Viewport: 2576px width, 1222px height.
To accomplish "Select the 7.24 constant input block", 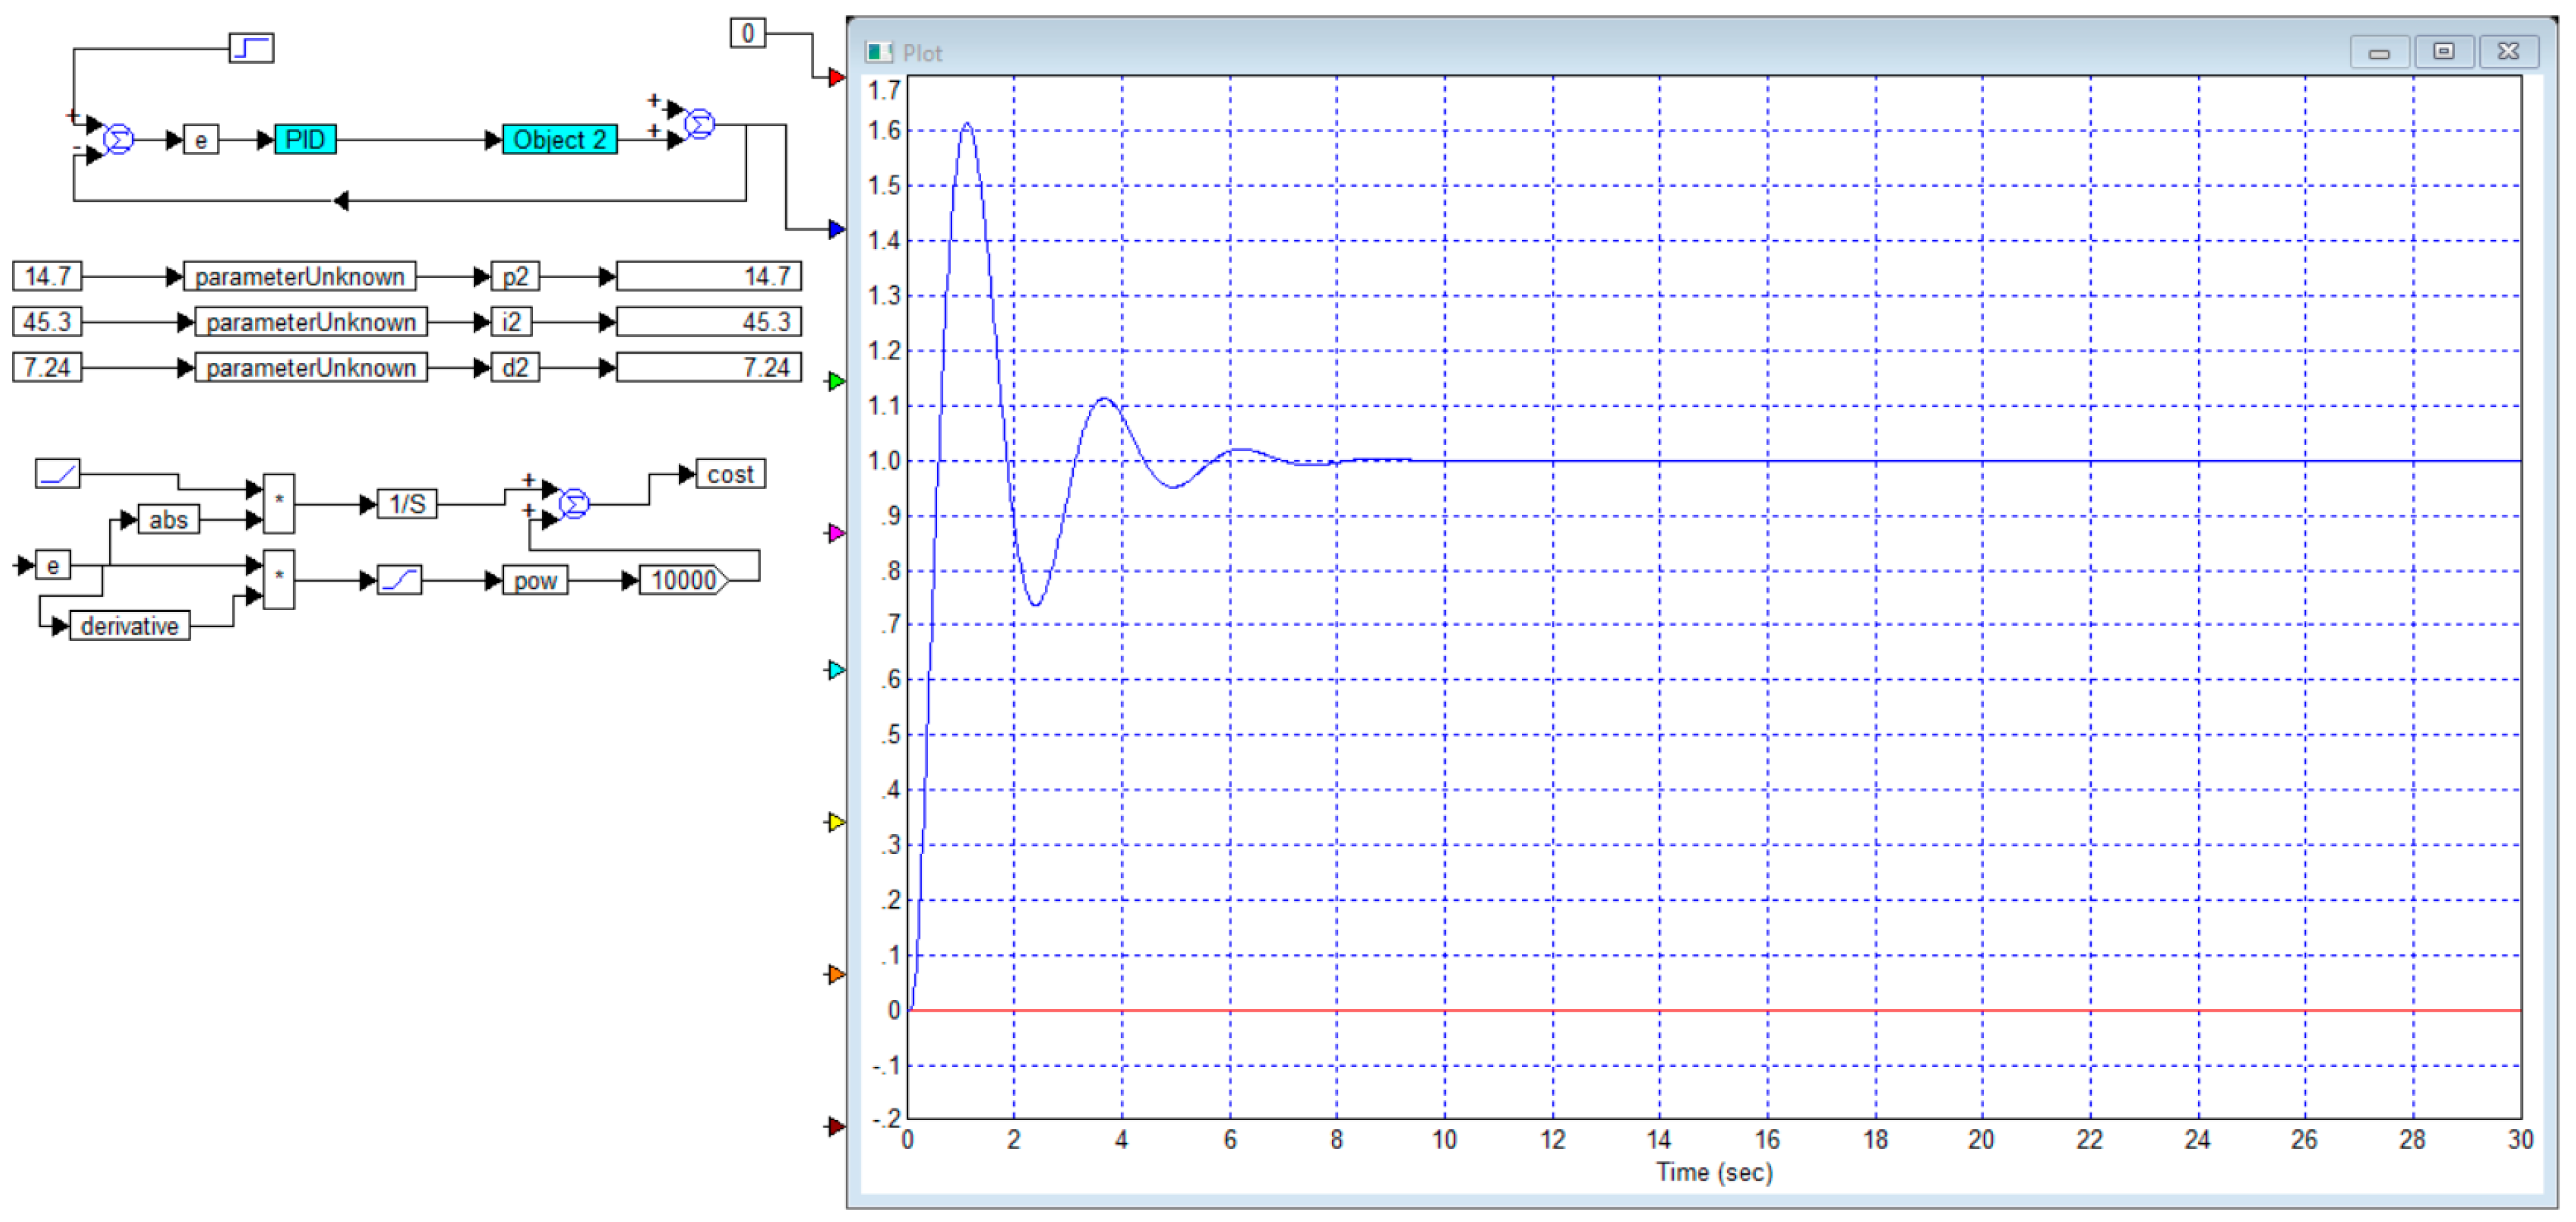I will [x=47, y=367].
